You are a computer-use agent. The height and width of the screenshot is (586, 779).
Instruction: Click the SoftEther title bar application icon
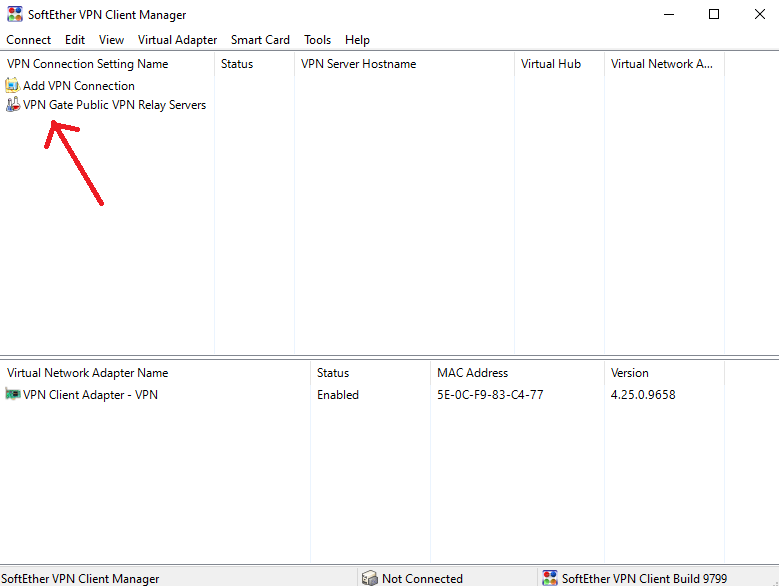click(15, 14)
